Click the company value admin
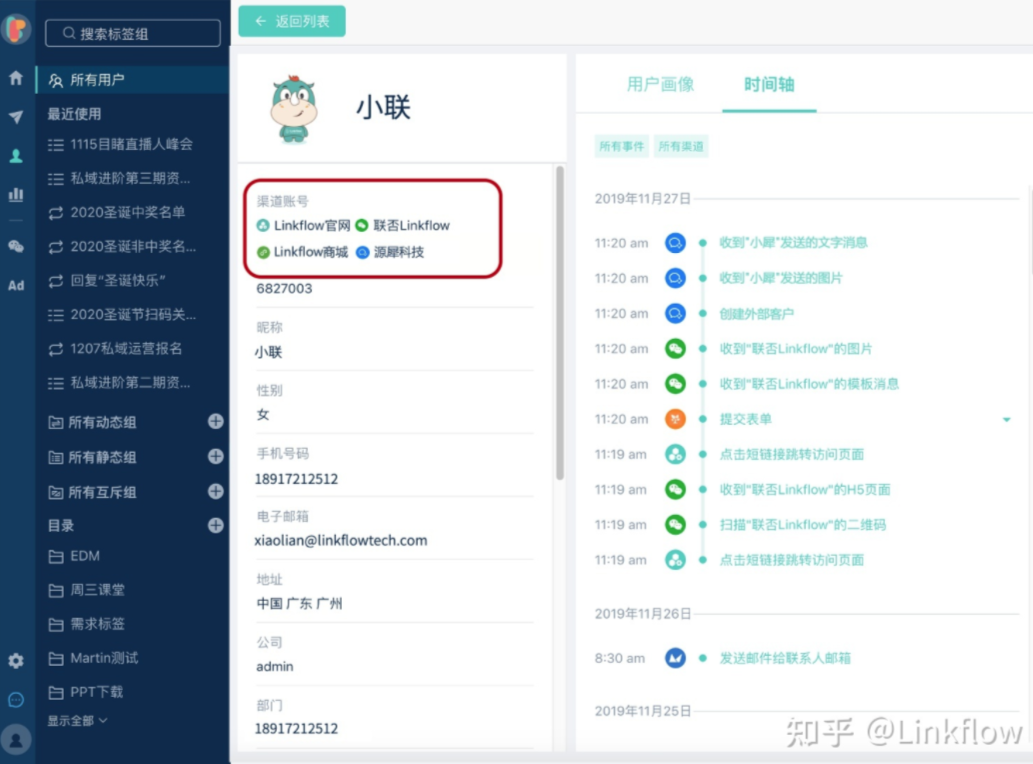This screenshot has width=1033, height=764. 275,667
